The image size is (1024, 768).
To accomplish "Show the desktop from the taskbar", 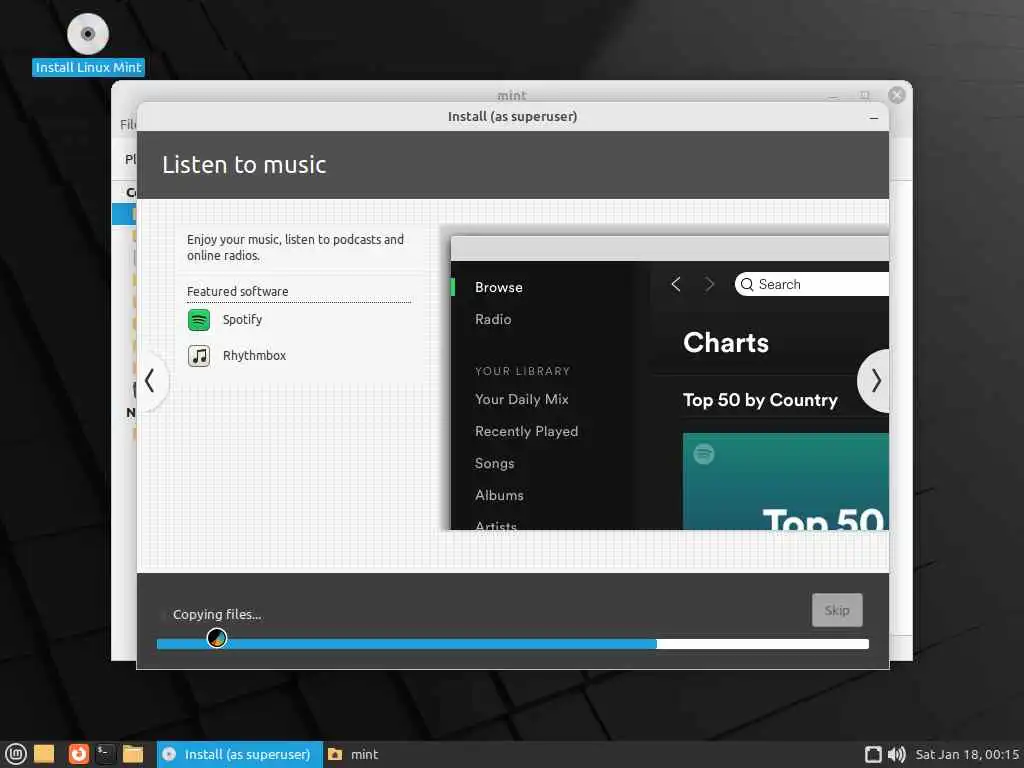I will (x=44, y=754).
